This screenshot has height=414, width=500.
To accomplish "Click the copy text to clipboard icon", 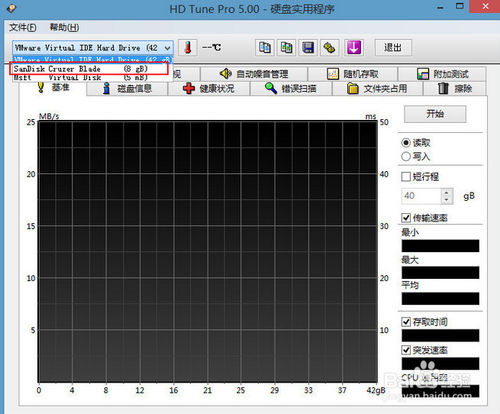I will tap(265, 48).
